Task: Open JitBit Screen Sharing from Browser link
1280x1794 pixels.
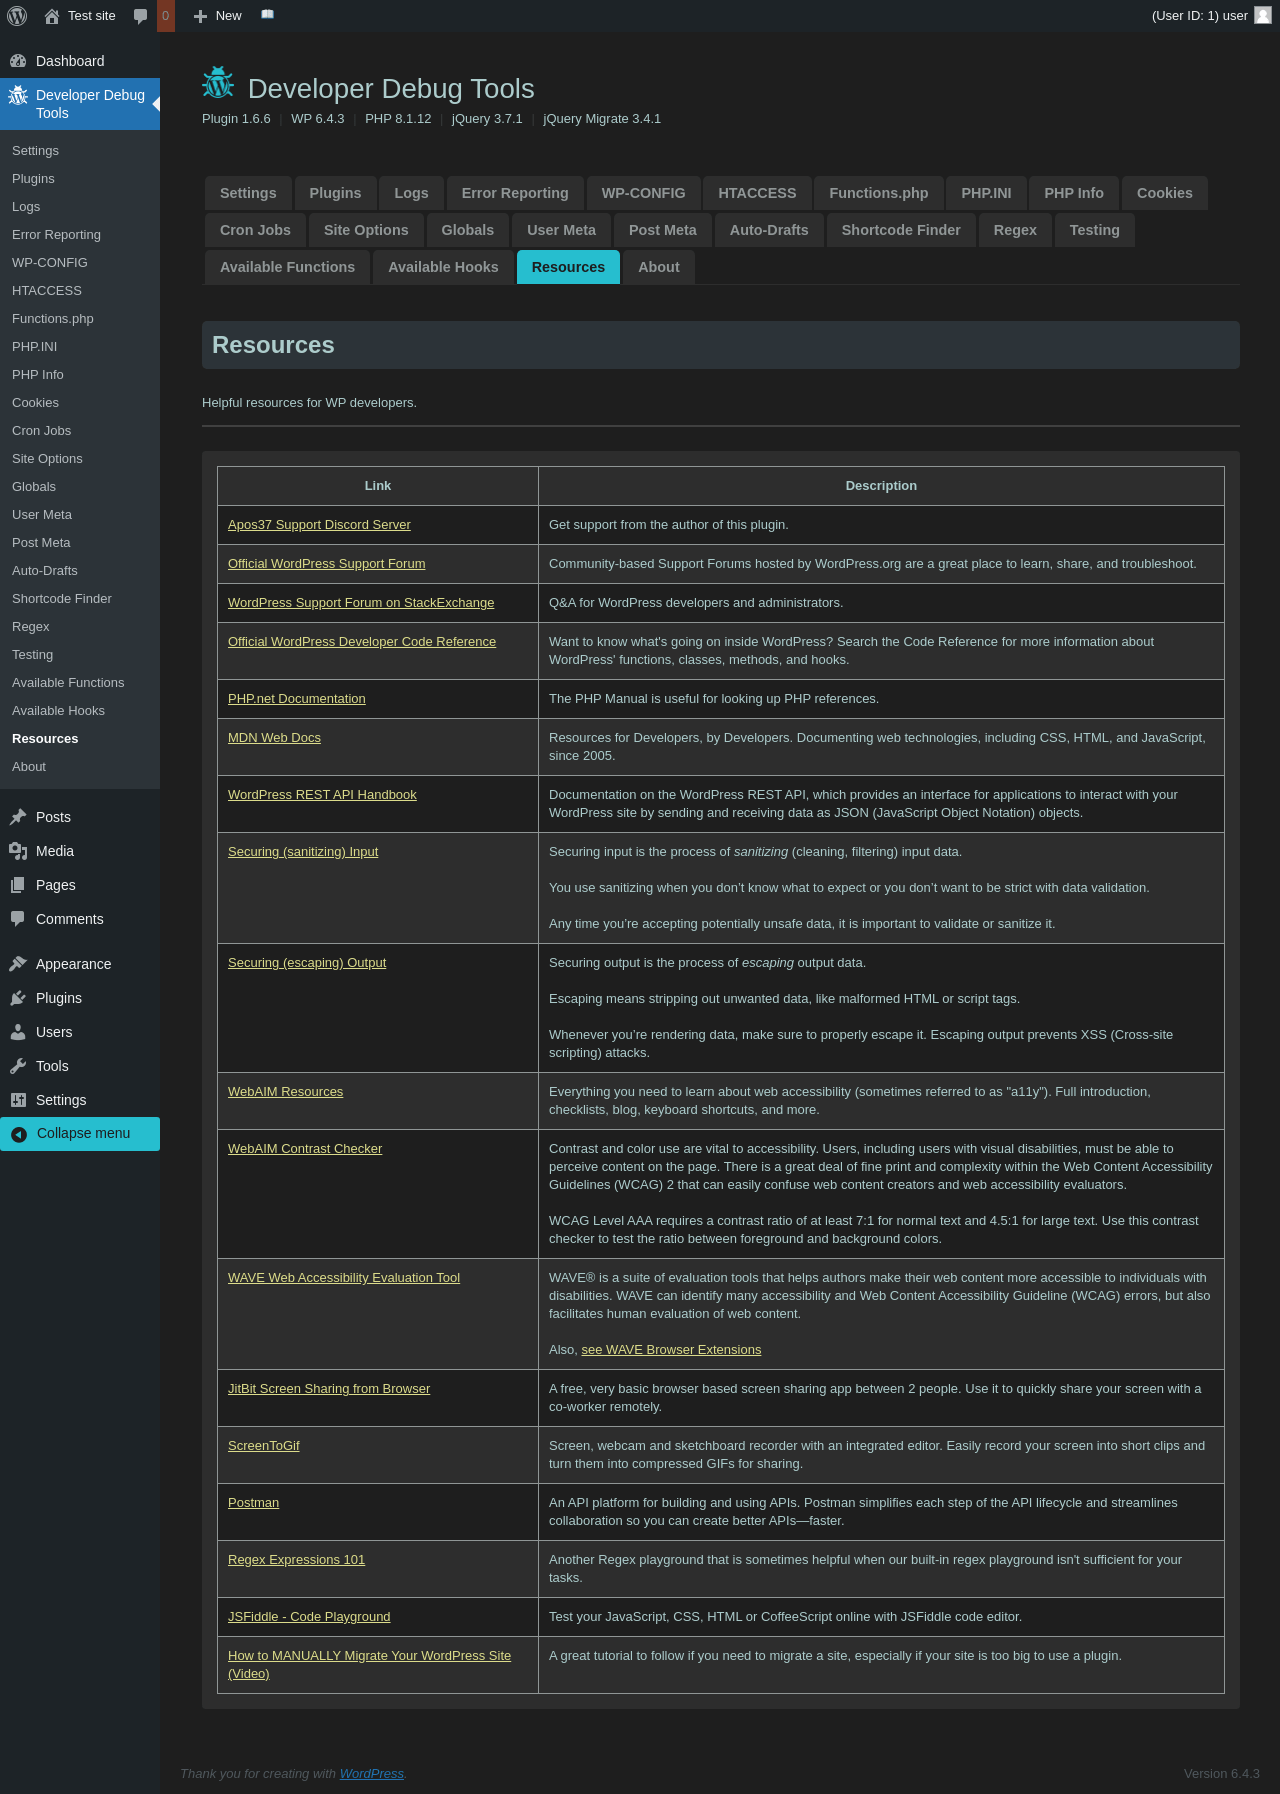Action: coord(329,1389)
